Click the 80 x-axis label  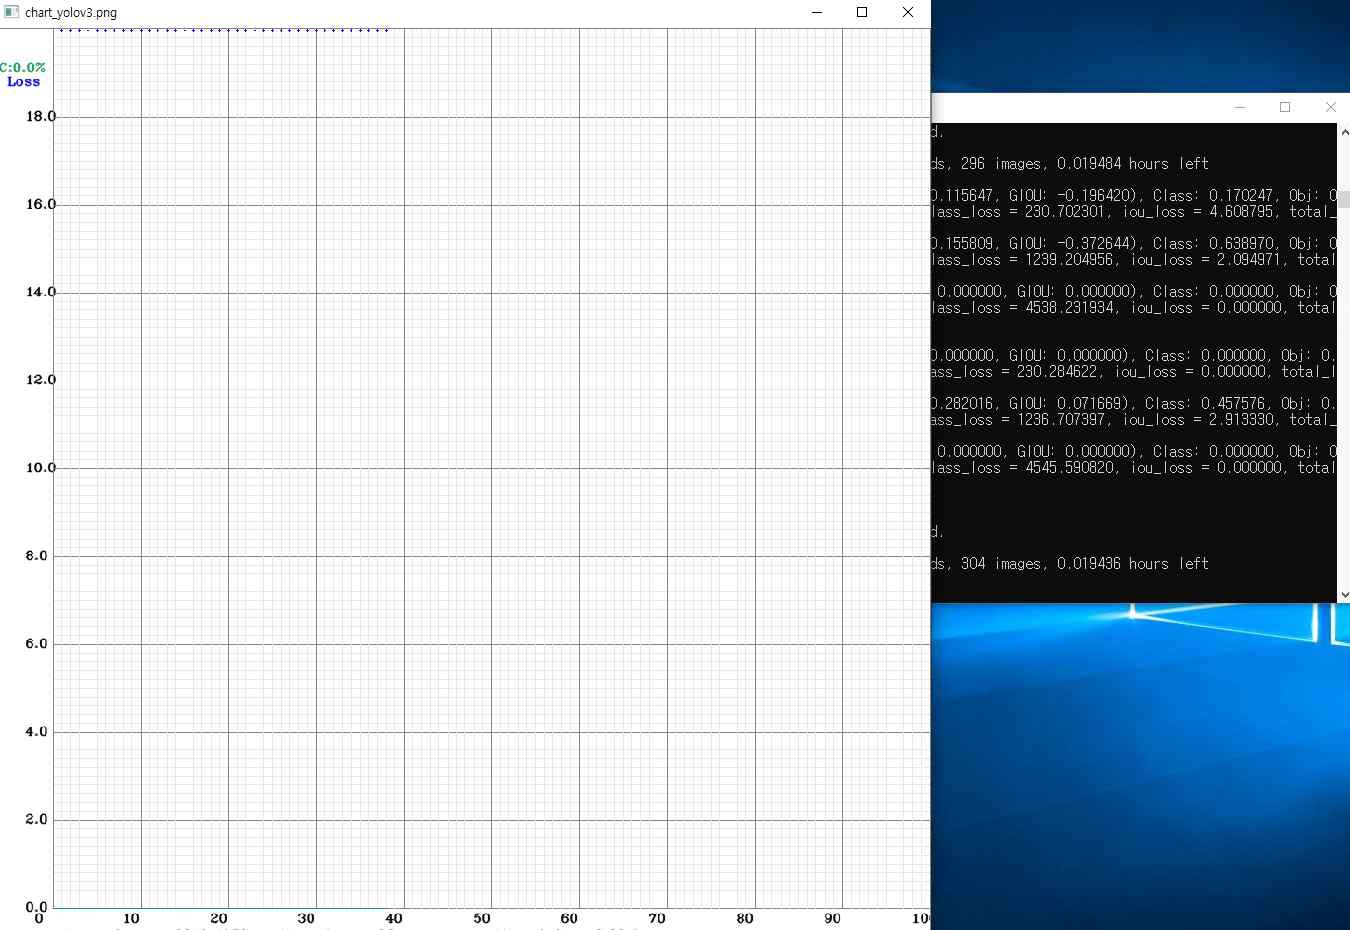tap(745, 918)
